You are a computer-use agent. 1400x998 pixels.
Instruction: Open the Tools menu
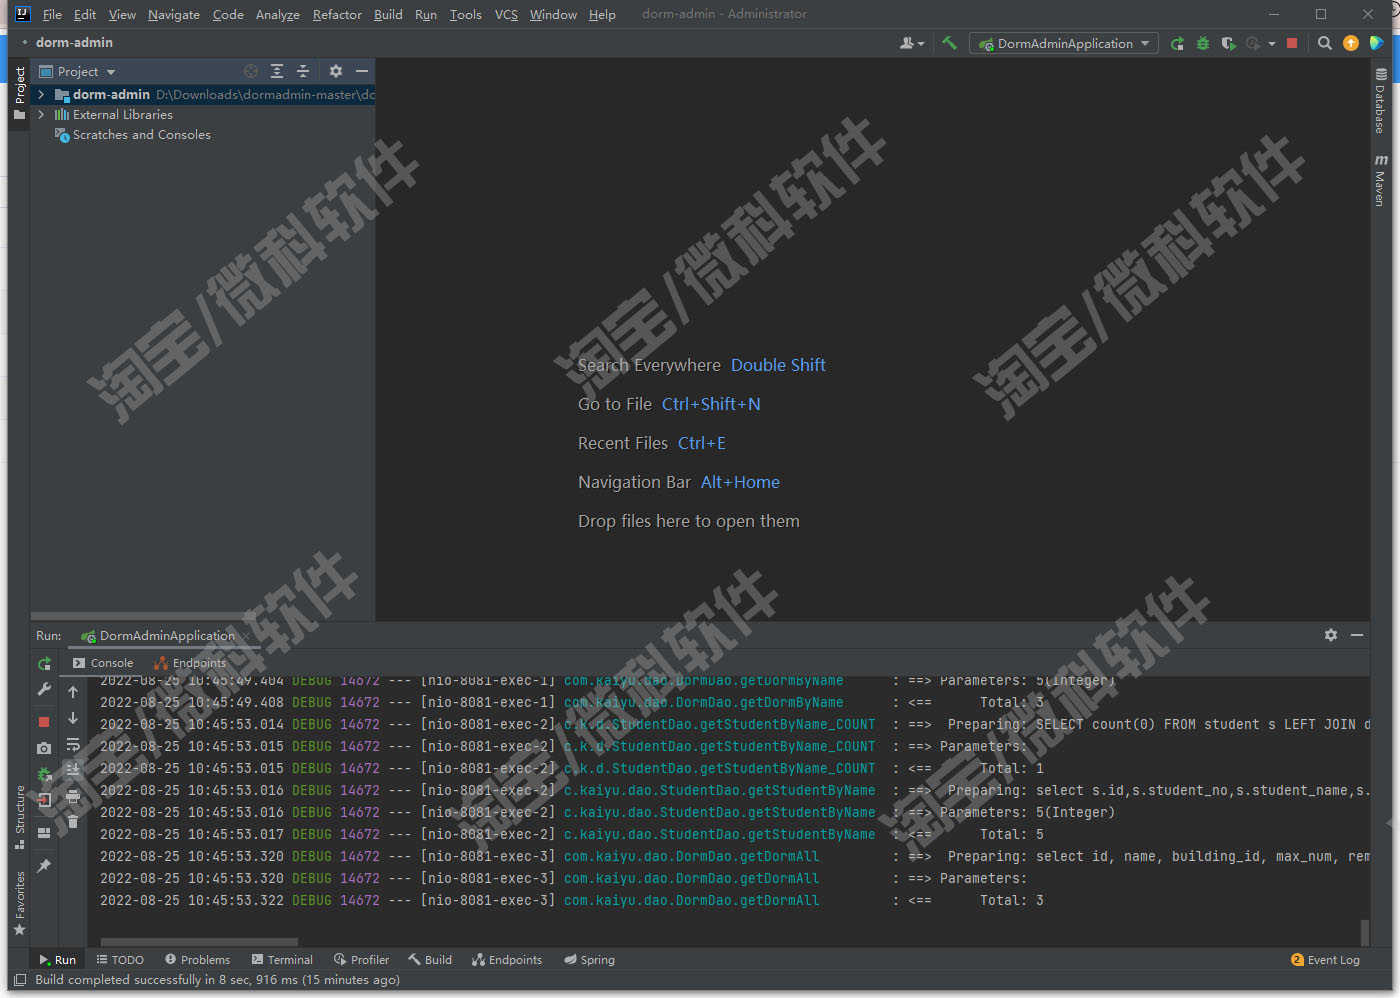[x=465, y=14]
